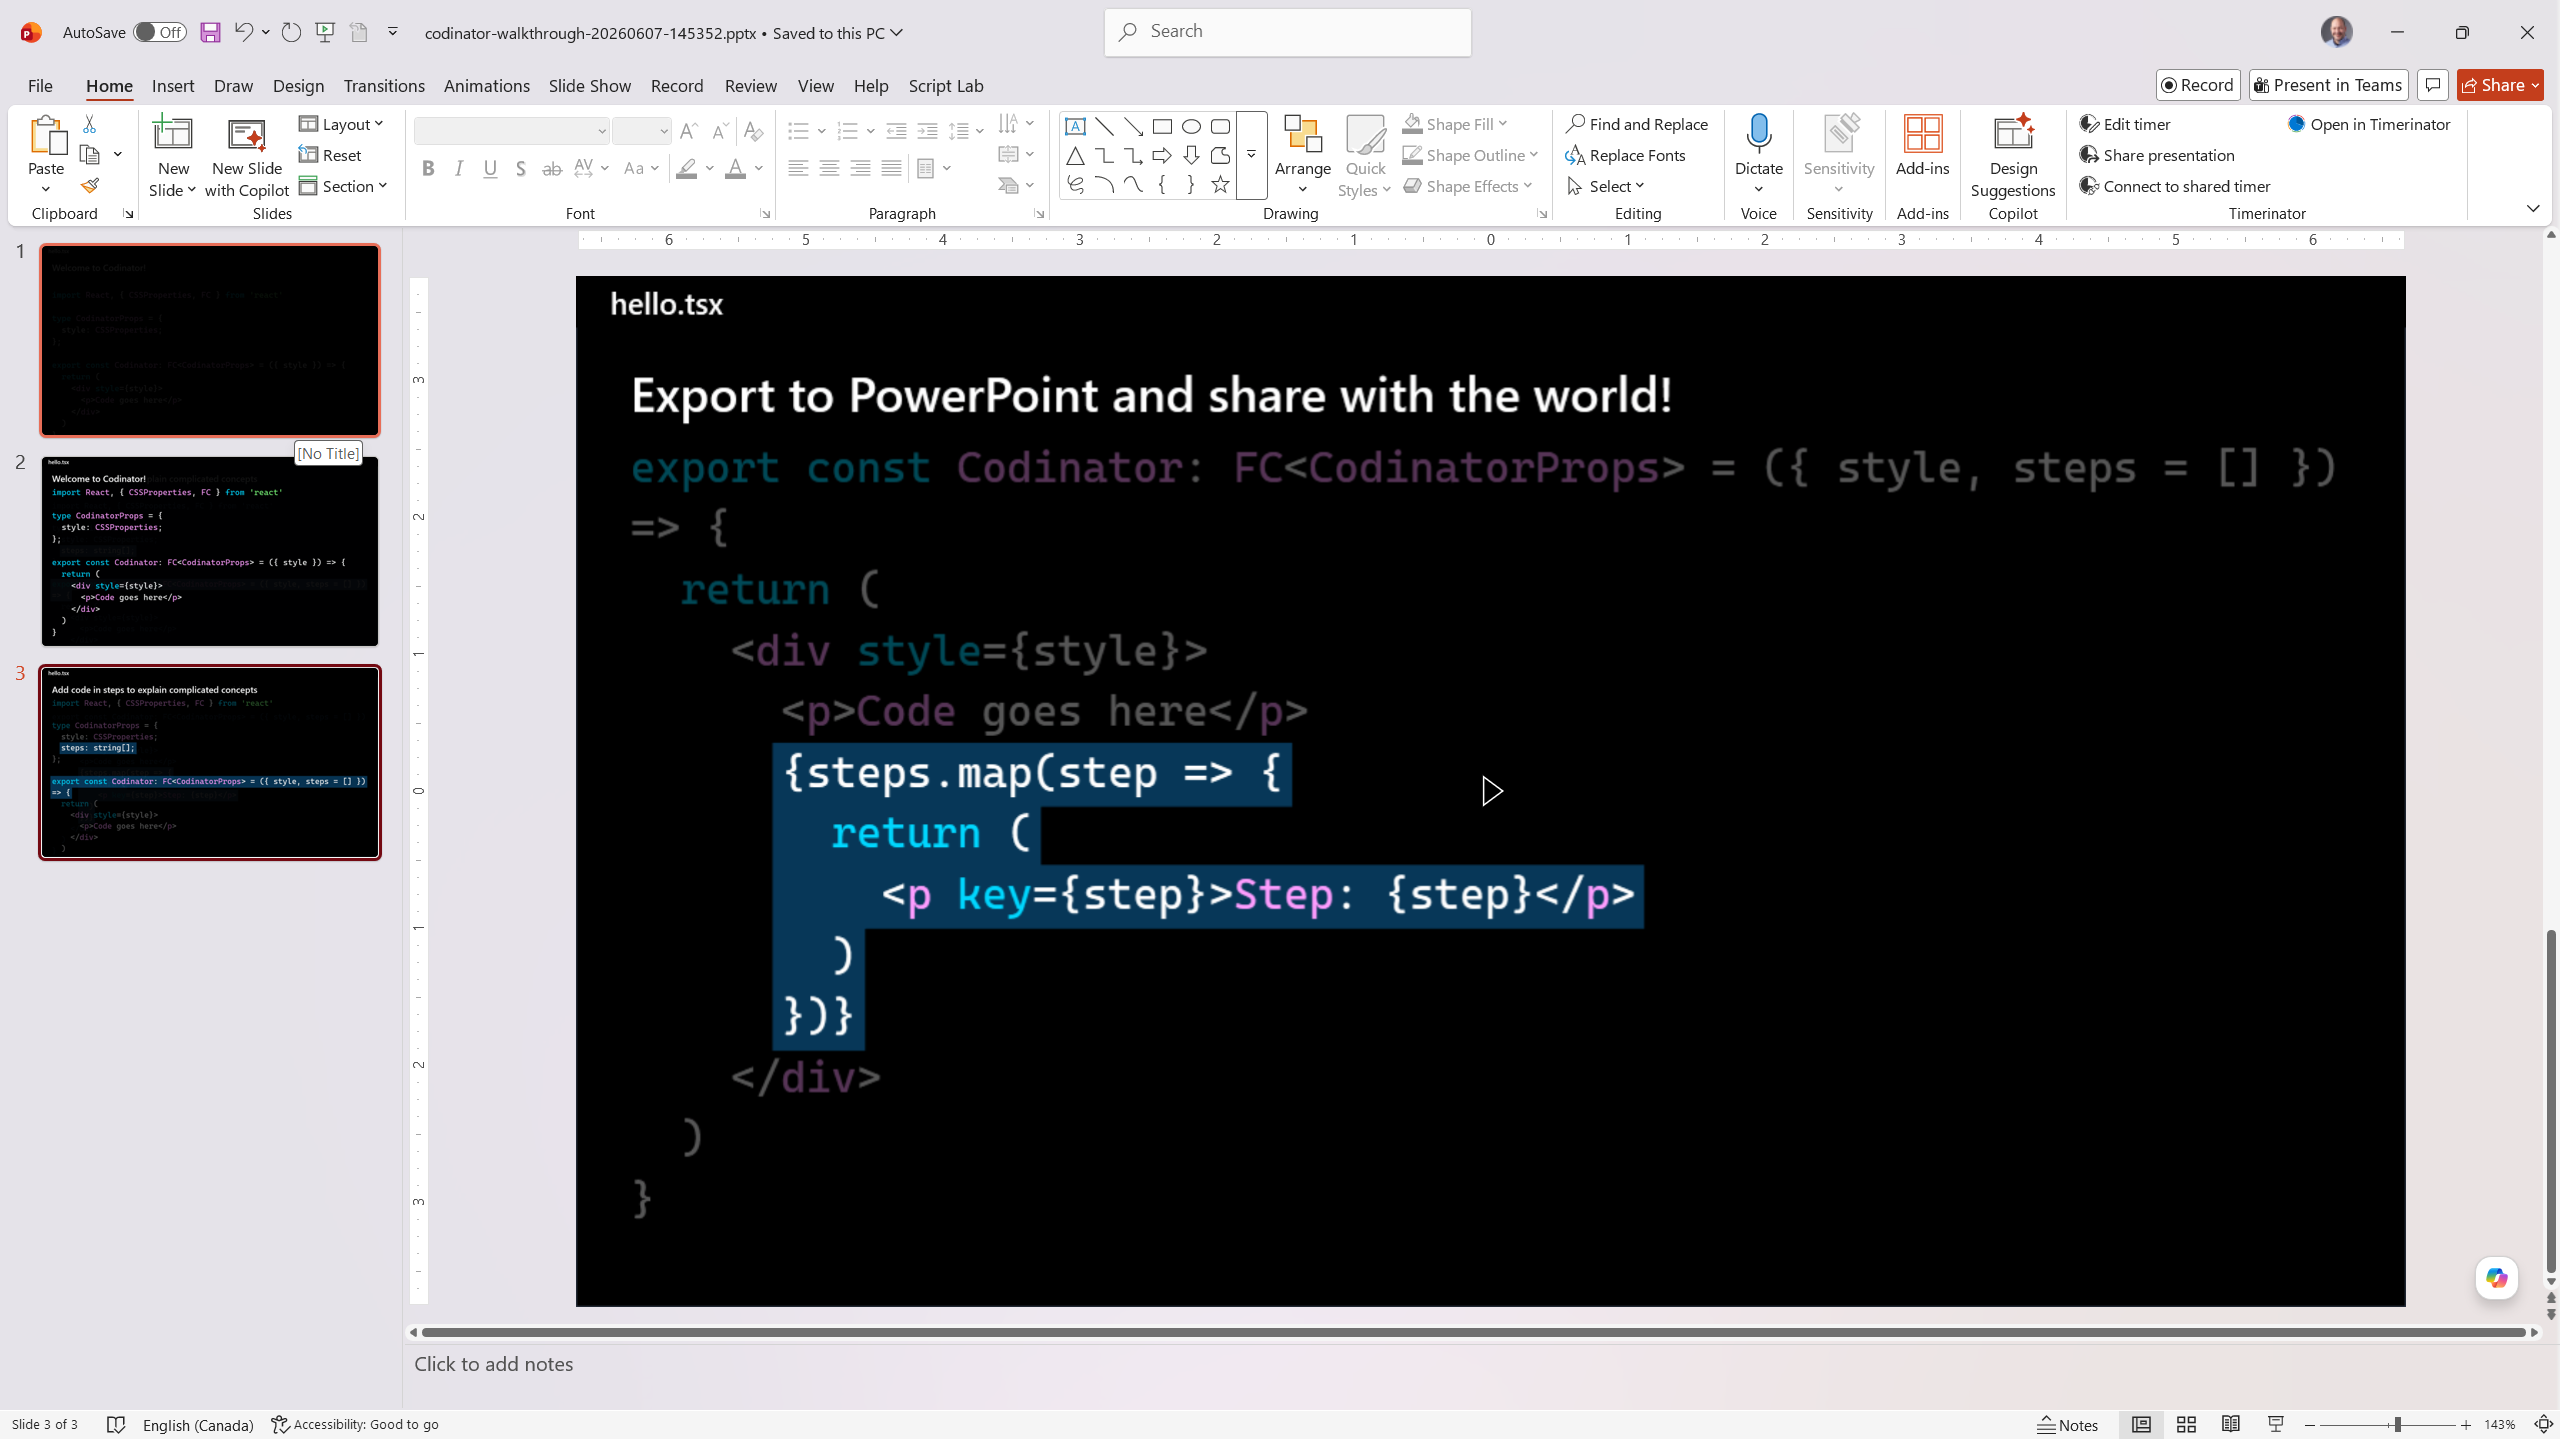This screenshot has height=1440, width=2560.
Task: Open the Comments pane icon
Action: point(2433,85)
